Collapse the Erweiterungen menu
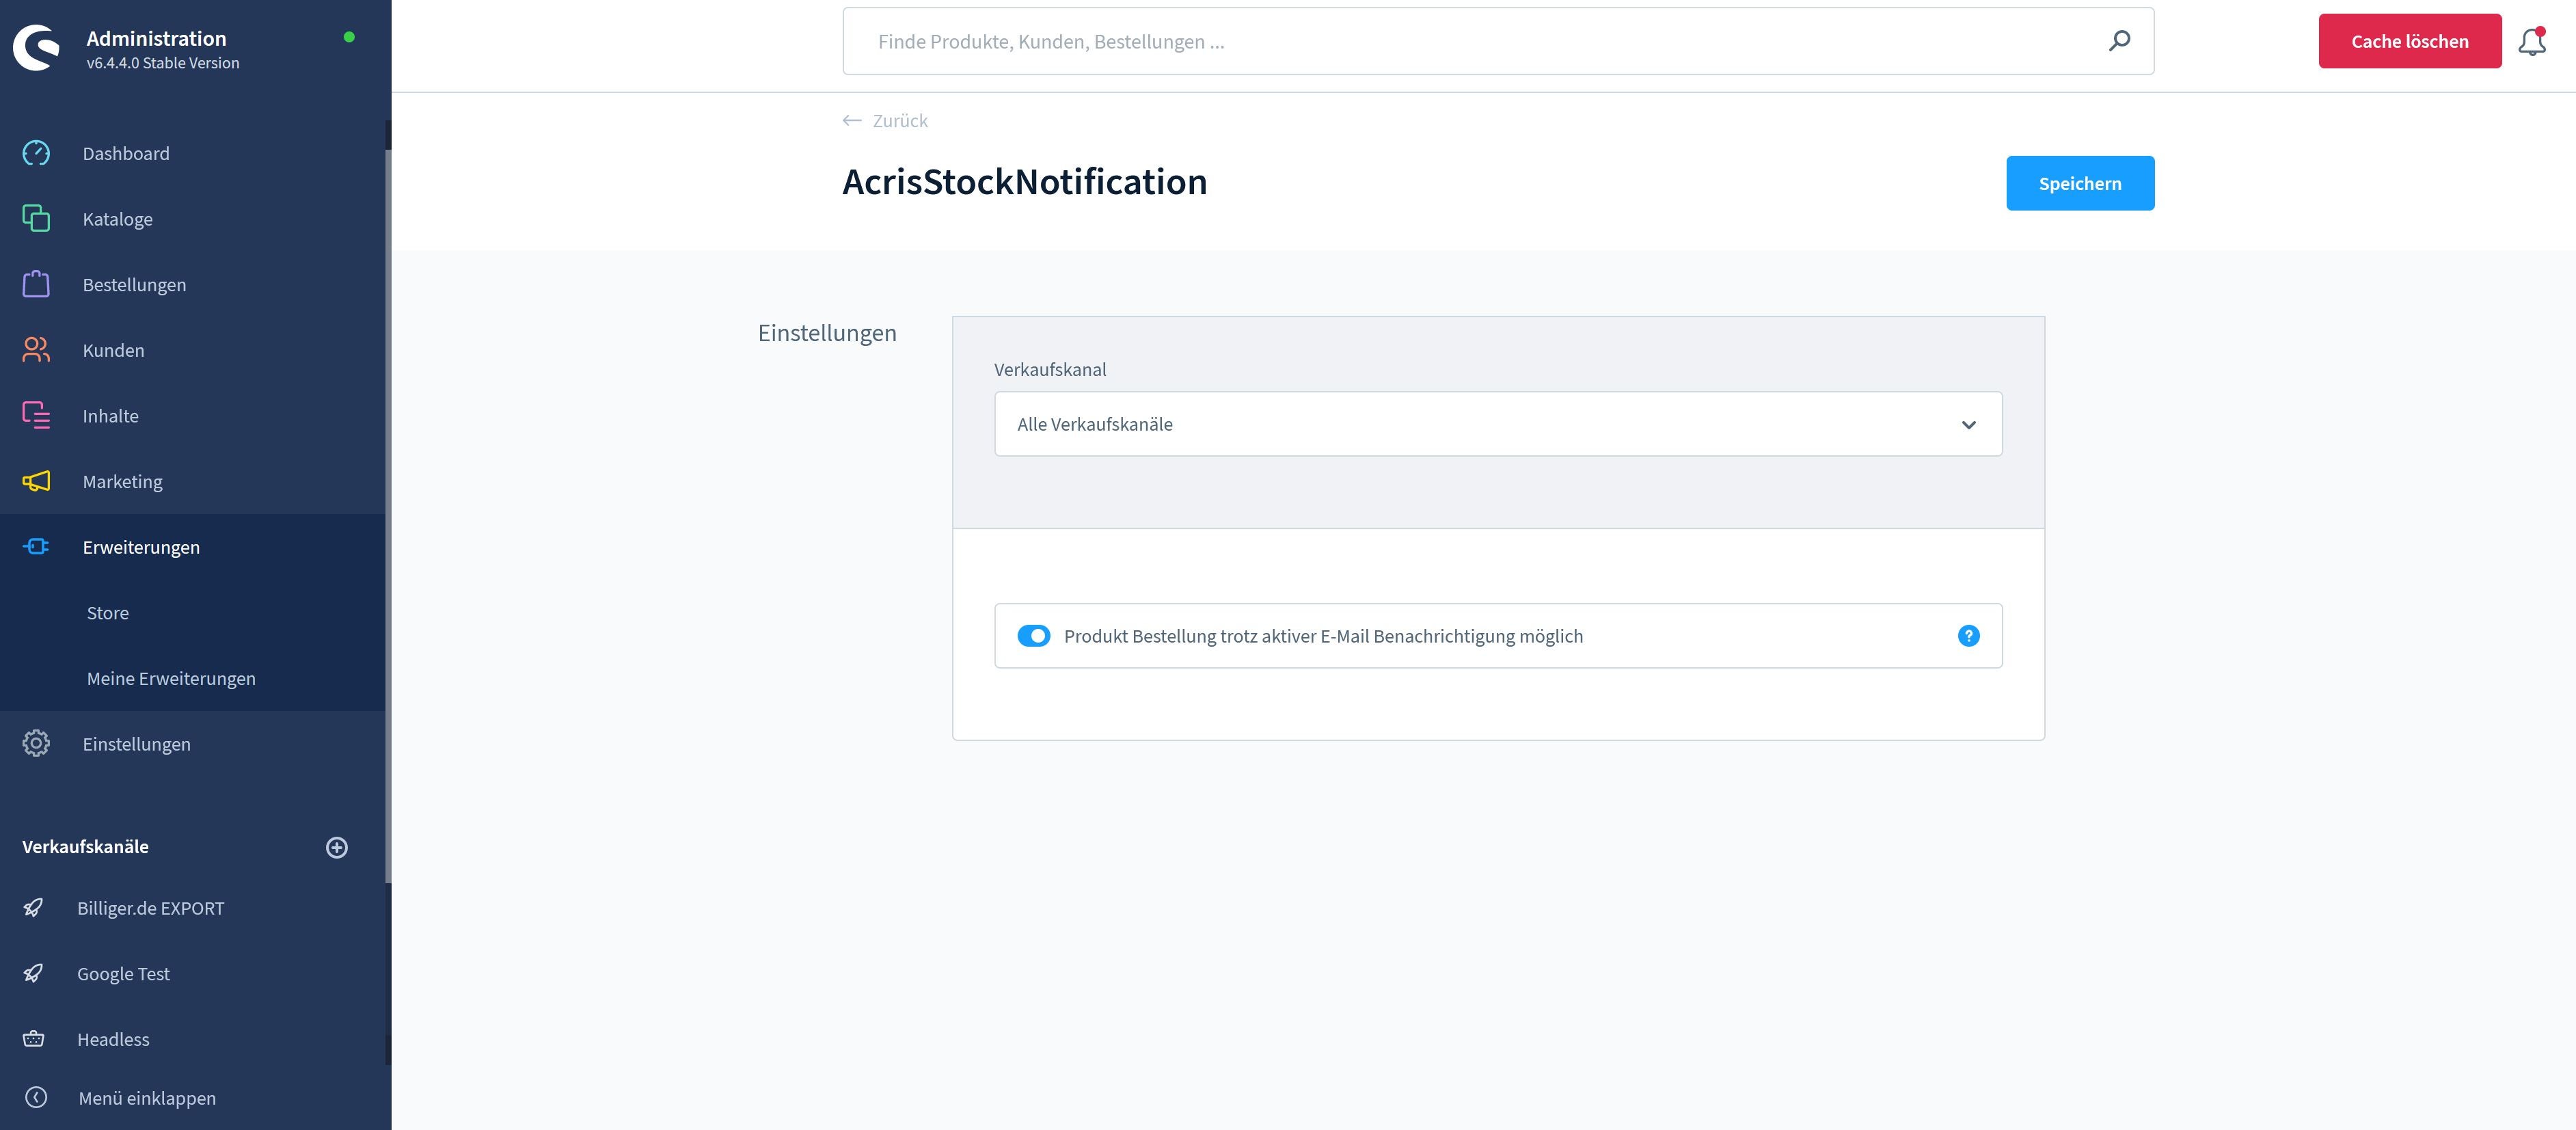Image resolution: width=2576 pixels, height=1130 pixels. (x=193, y=547)
